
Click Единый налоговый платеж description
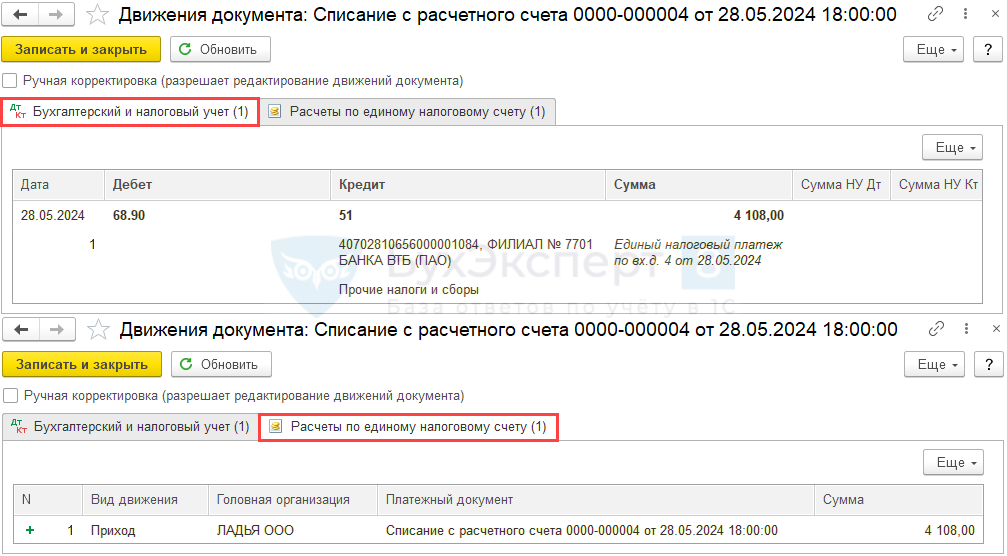pos(698,252)
